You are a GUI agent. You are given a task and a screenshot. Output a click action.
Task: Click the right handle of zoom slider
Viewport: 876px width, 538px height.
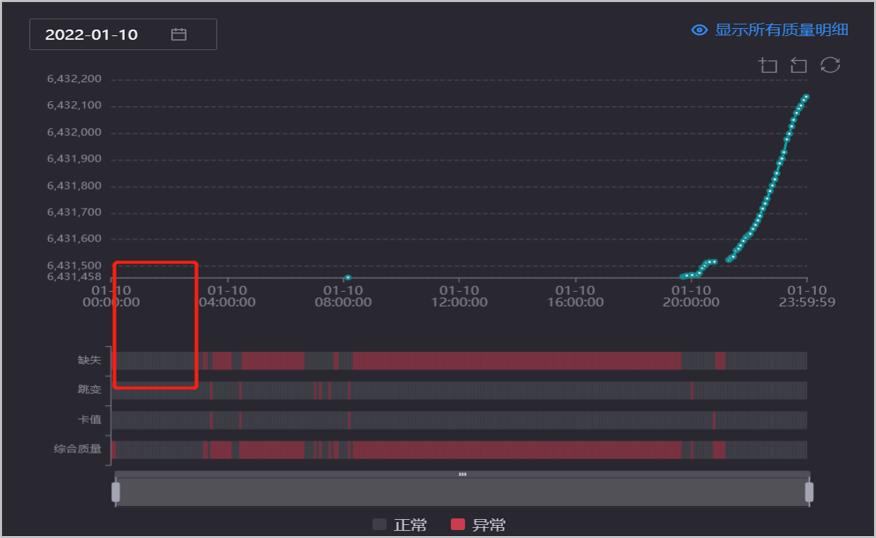tap(809, 492)
